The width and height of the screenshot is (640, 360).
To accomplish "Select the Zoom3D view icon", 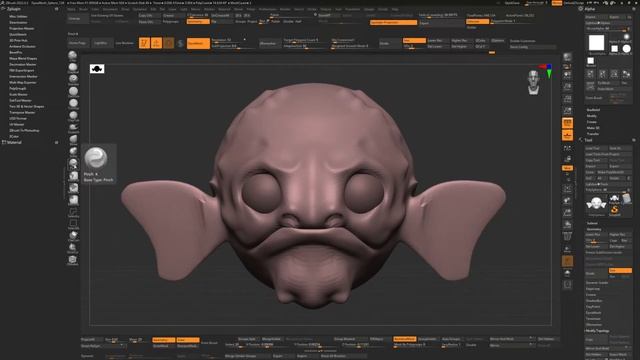I will 567,213.
